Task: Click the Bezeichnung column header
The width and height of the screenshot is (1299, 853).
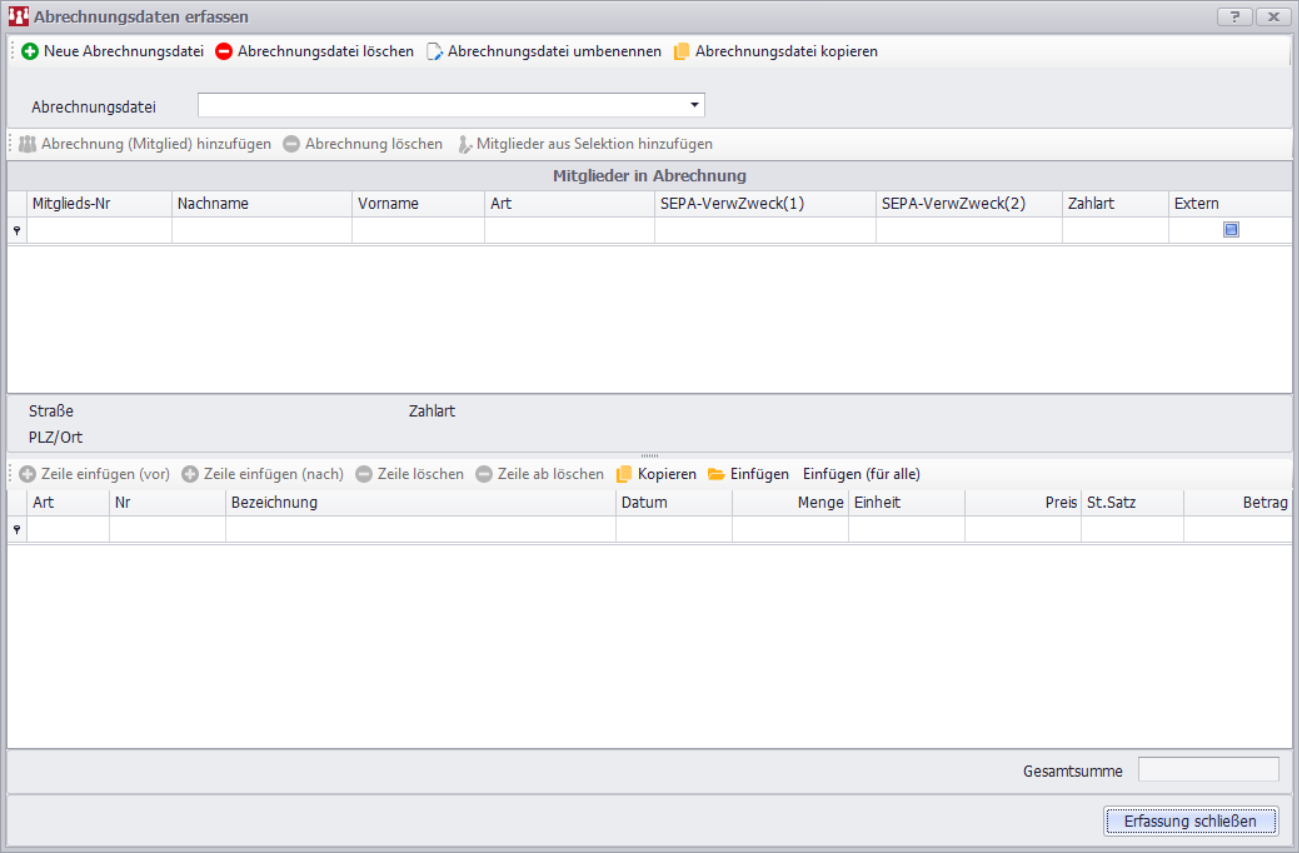Action: pos(420,502)
